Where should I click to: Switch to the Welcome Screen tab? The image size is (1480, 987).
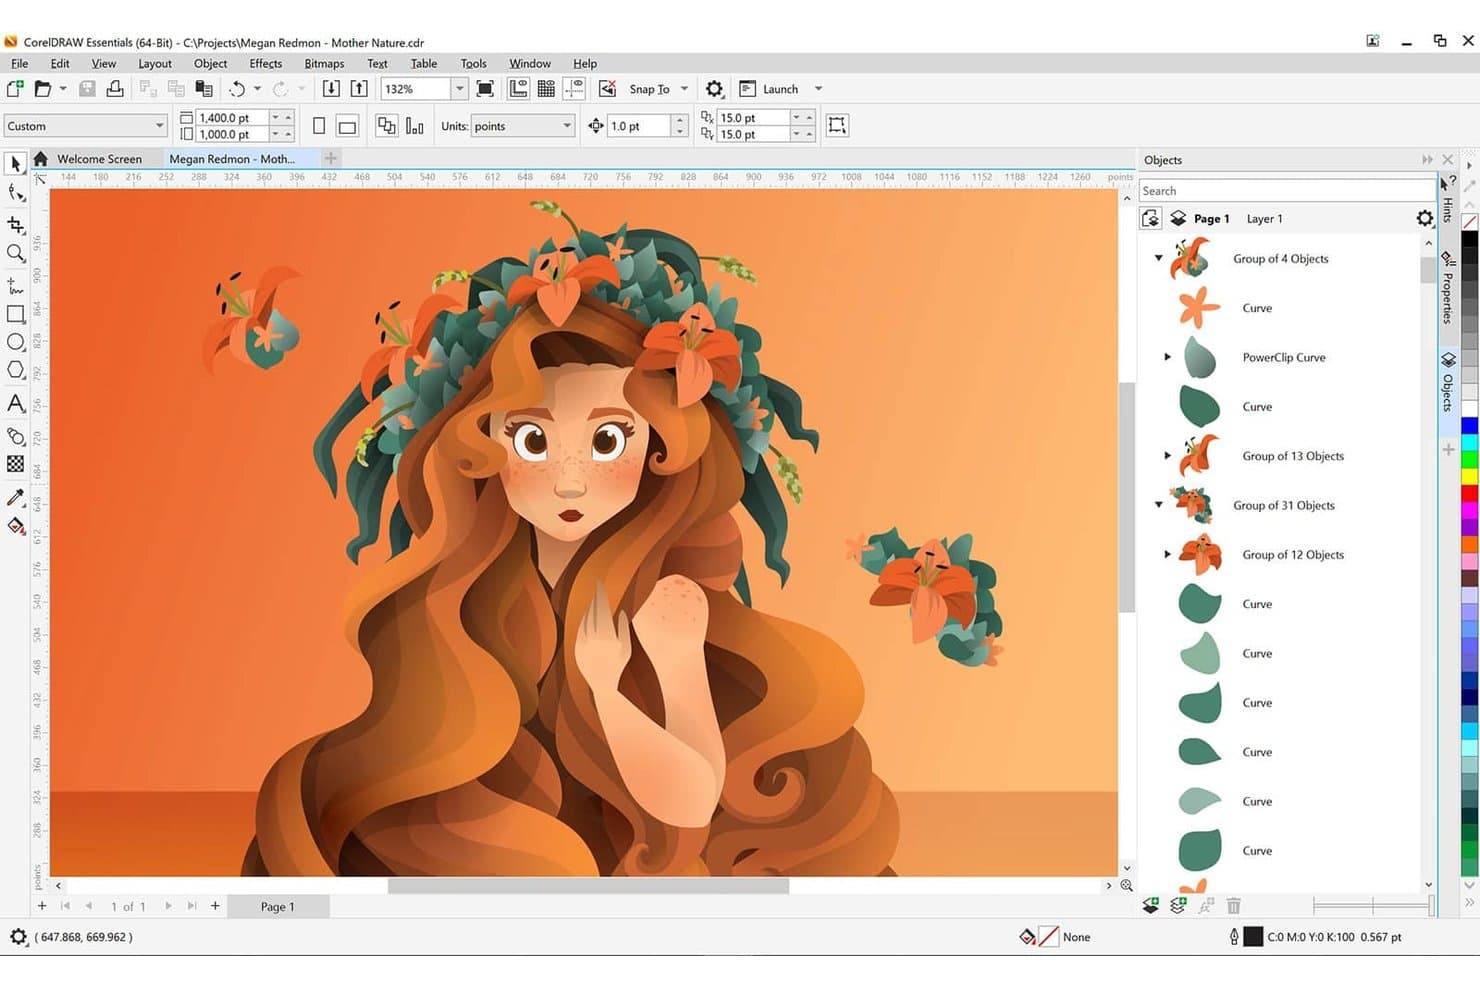98,159
